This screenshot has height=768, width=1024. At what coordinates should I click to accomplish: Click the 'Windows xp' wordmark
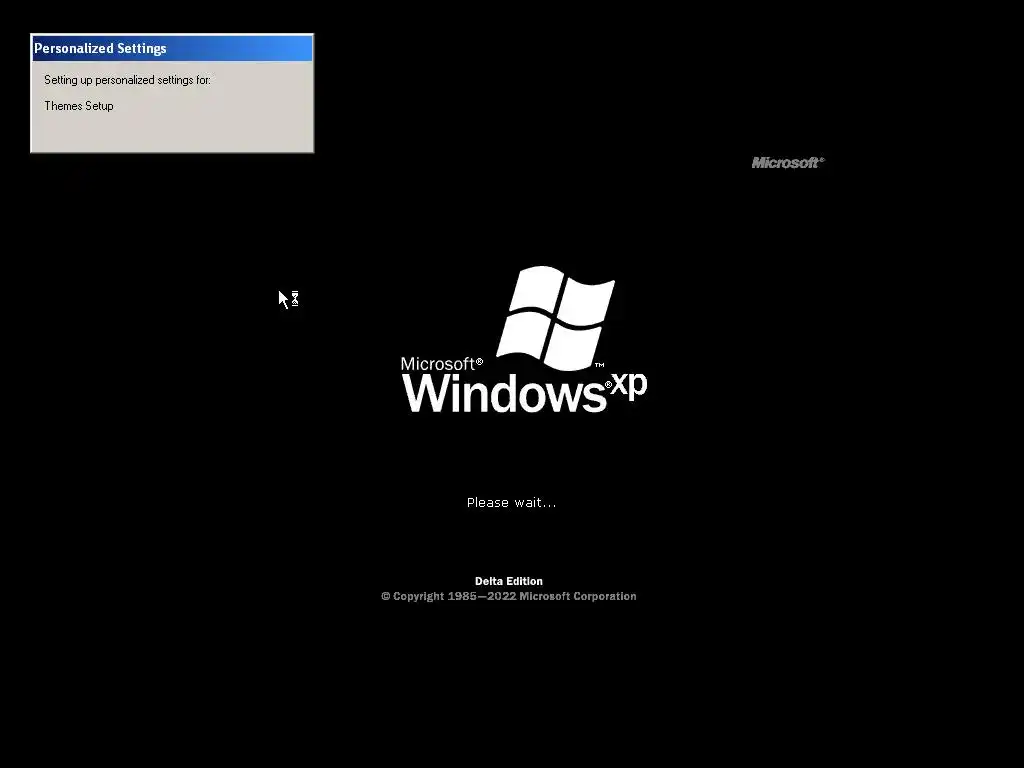click(524, 392)
